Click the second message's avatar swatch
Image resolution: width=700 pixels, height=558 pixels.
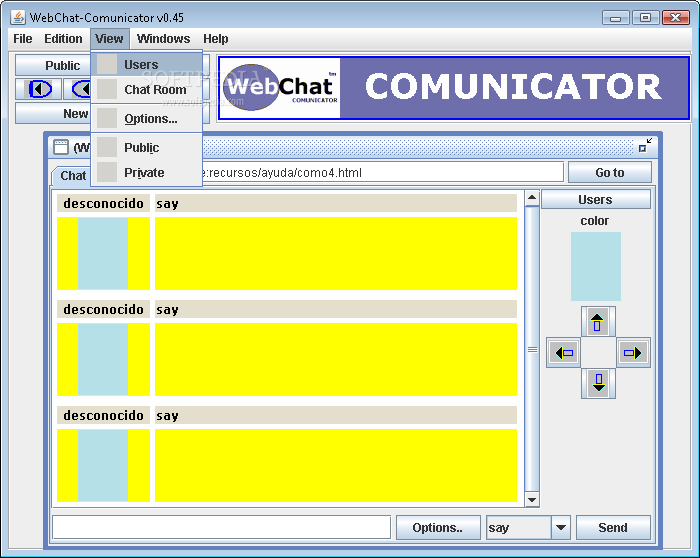[x=103, y=359]
